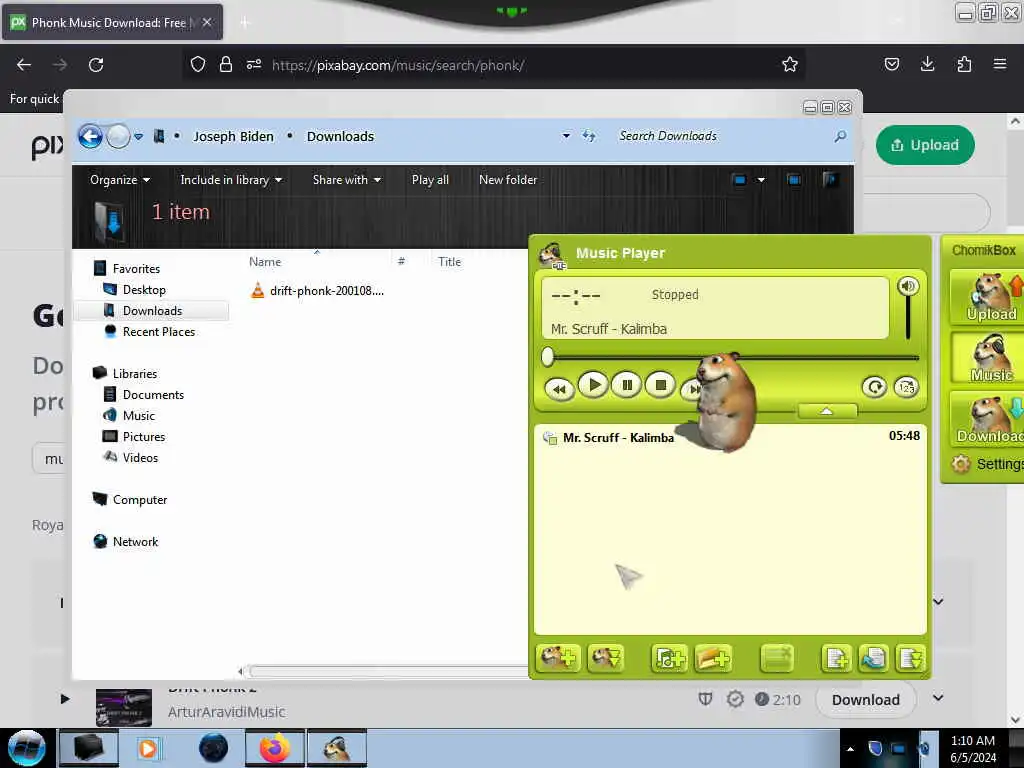Screen dimensions: 1024x768
Task: Click the track seek slider handle
Action: (x=548, y=356)
